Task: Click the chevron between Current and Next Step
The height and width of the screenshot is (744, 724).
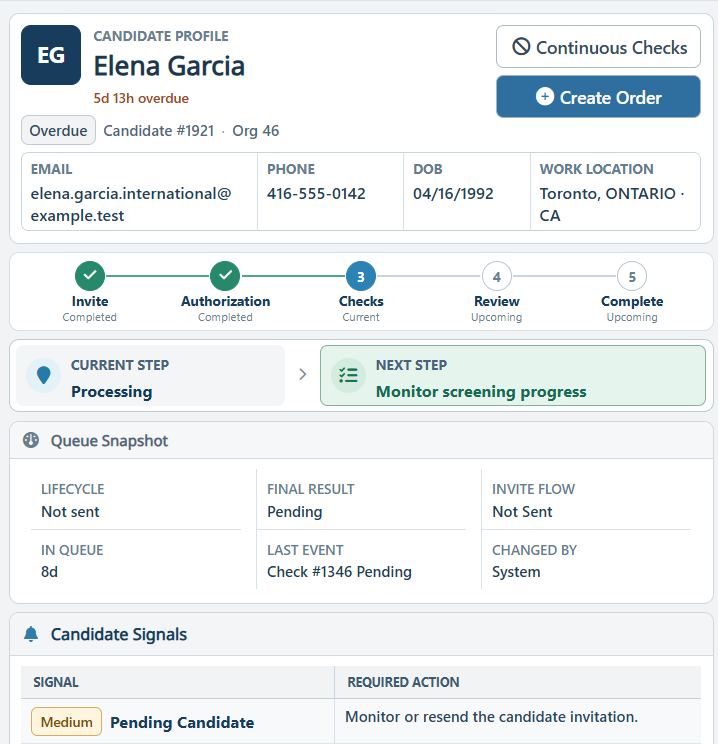Action: click(x=303, y=375)
